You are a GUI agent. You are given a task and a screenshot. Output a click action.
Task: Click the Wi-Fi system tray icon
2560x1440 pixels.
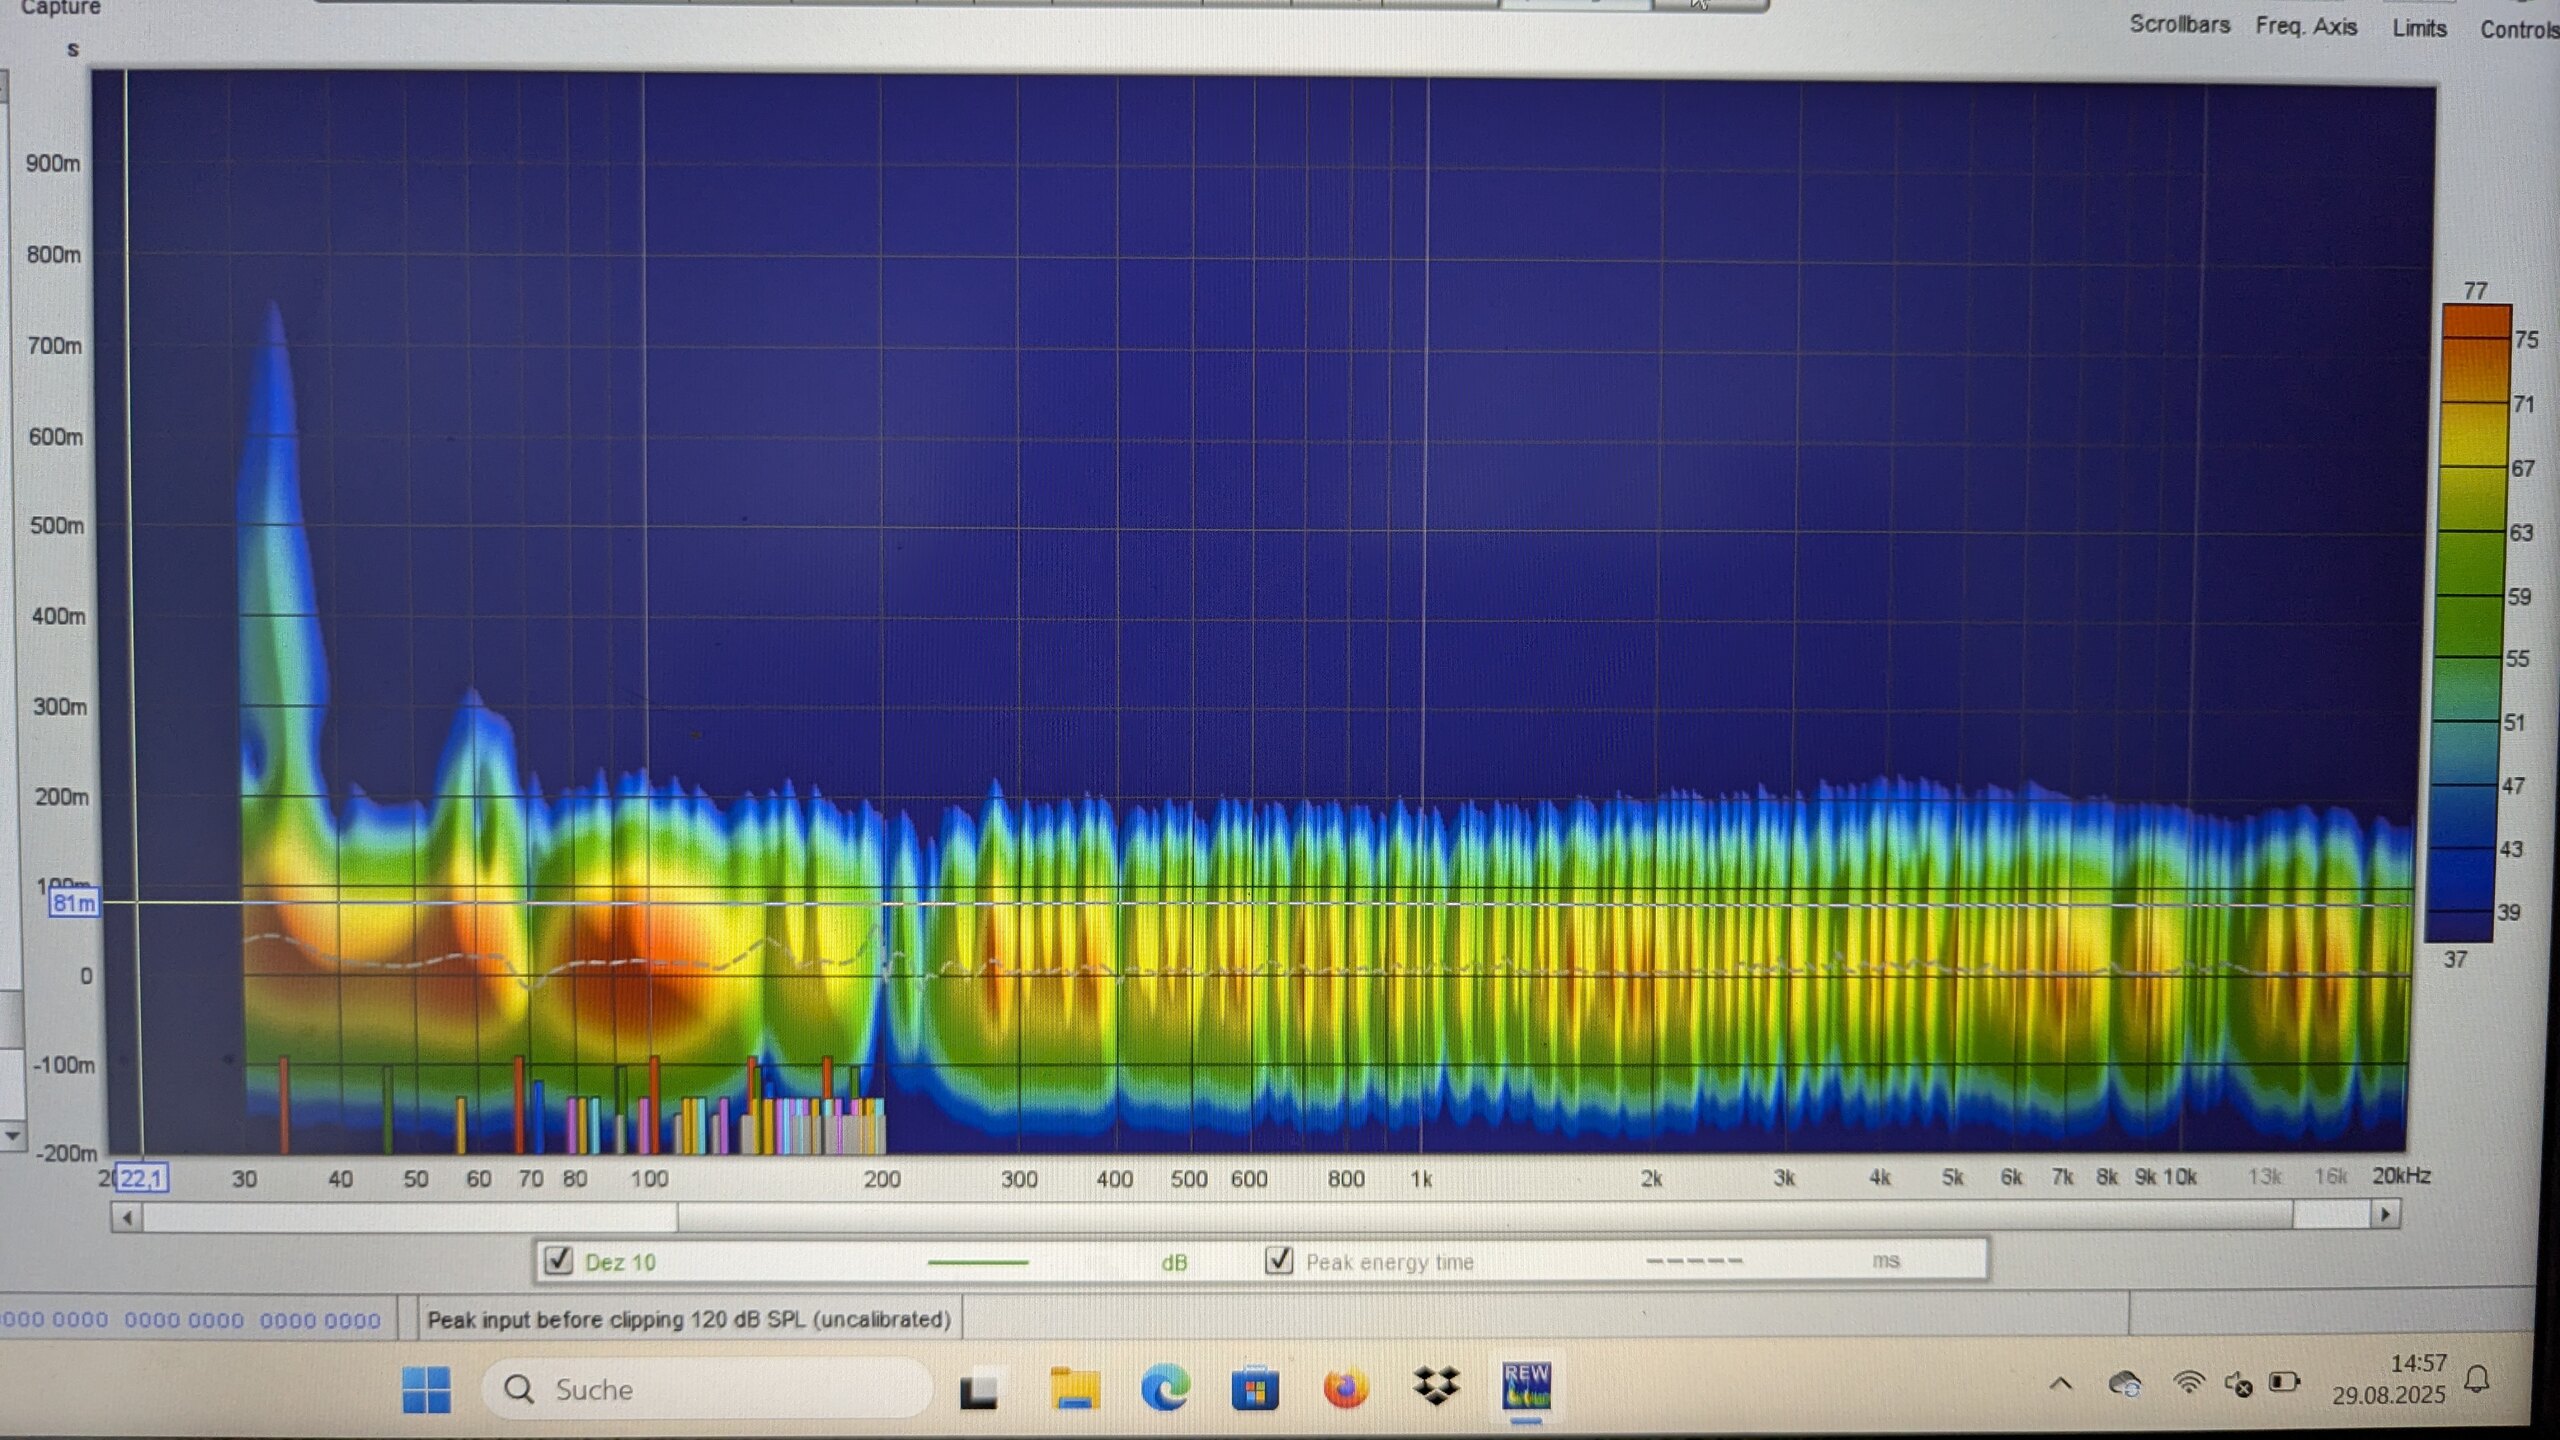(x=2188, y=1383)
